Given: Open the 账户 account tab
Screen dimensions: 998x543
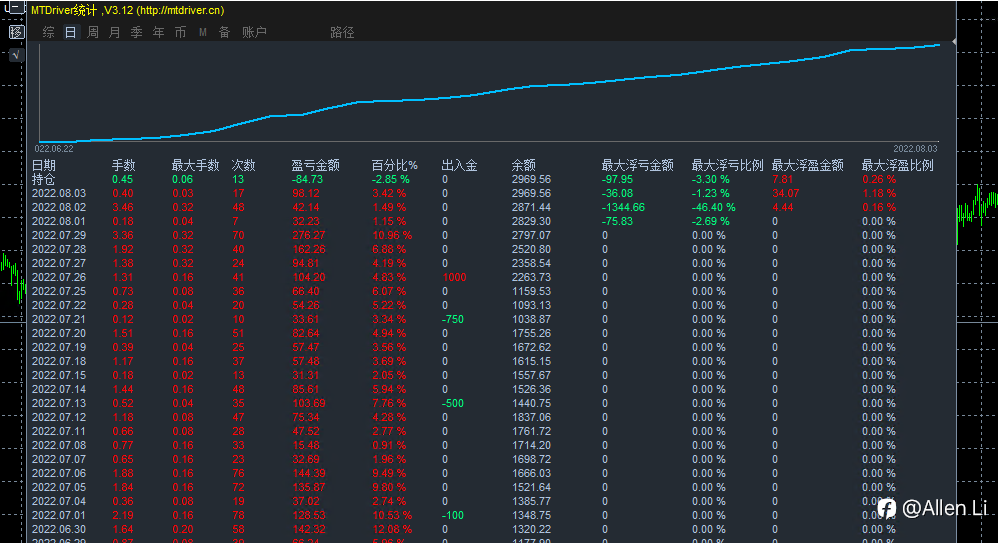Looking at the screenshot, I should (x=254, y=32).
